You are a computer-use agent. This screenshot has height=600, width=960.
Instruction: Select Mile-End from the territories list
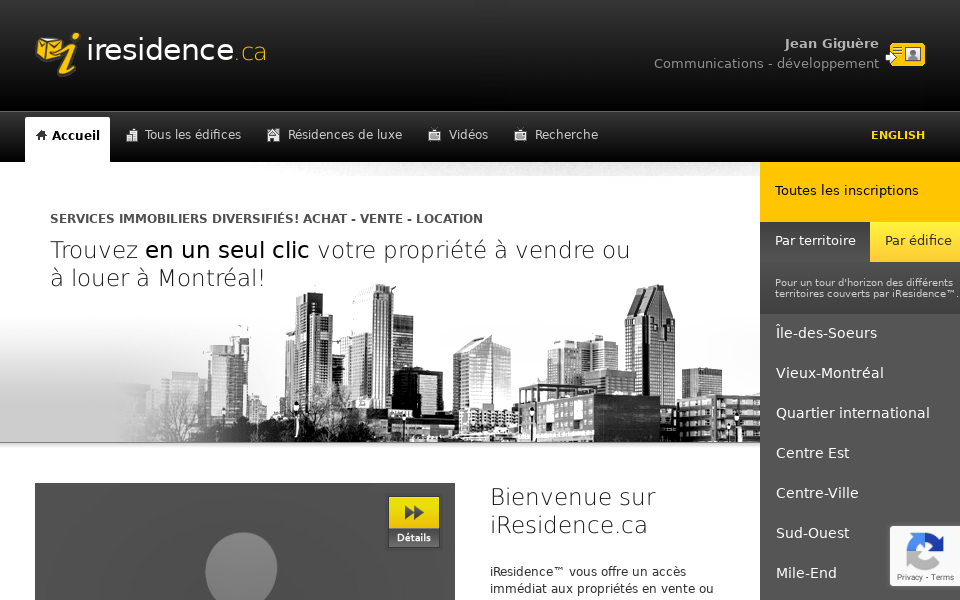[806, 573]
